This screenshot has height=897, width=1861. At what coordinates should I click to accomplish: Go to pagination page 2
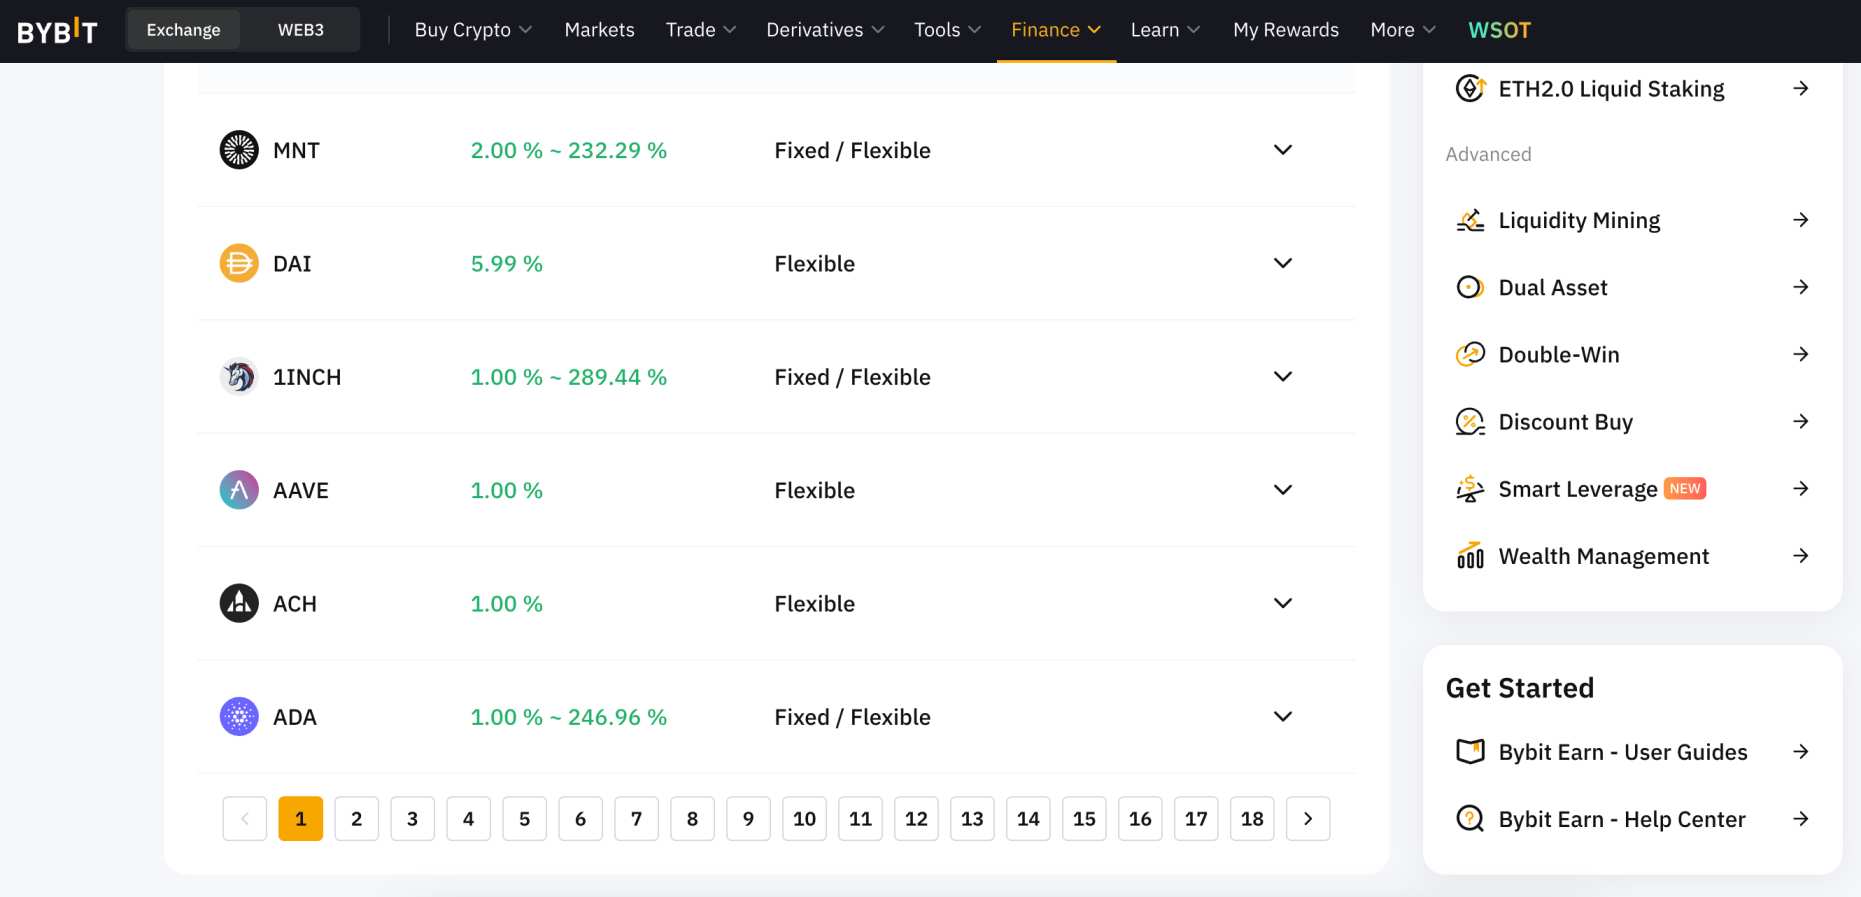click(357, 819)
